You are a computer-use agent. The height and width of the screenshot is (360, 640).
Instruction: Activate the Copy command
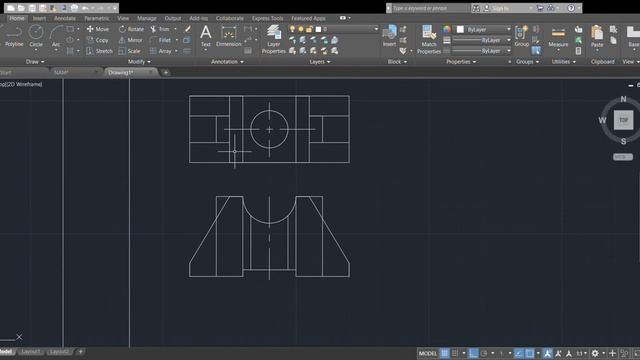(98, 40)
